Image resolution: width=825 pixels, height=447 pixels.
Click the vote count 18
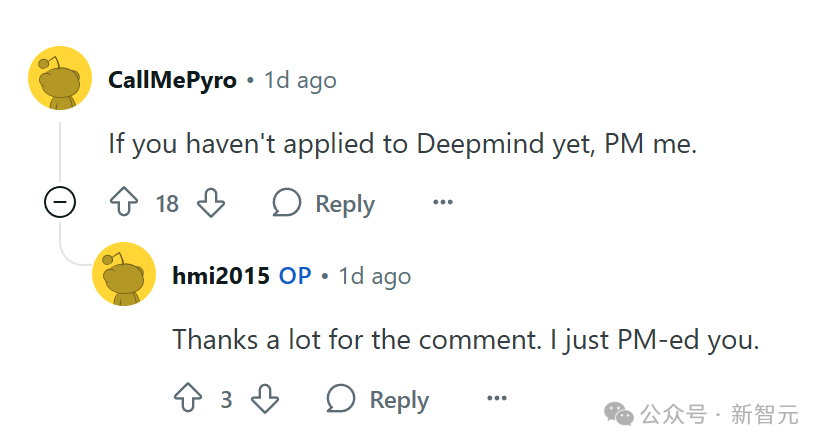(167, 204)
